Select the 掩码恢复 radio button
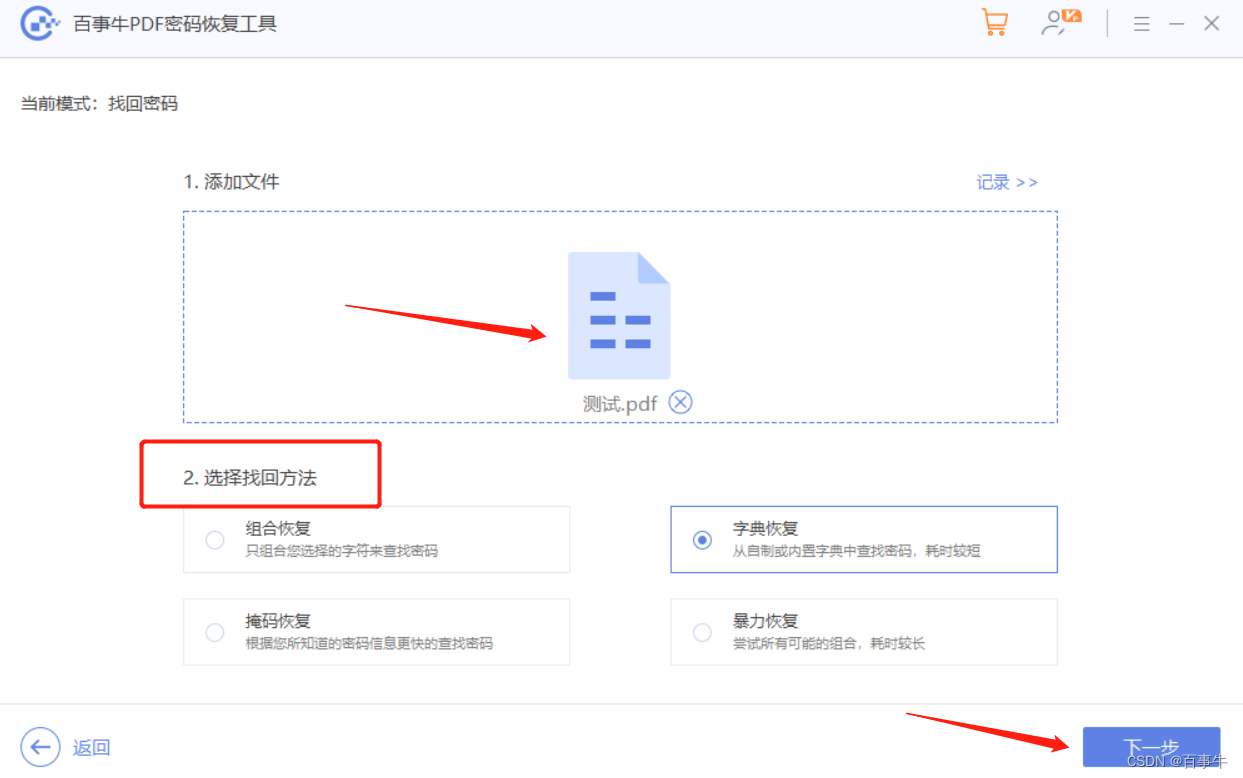 214,632
